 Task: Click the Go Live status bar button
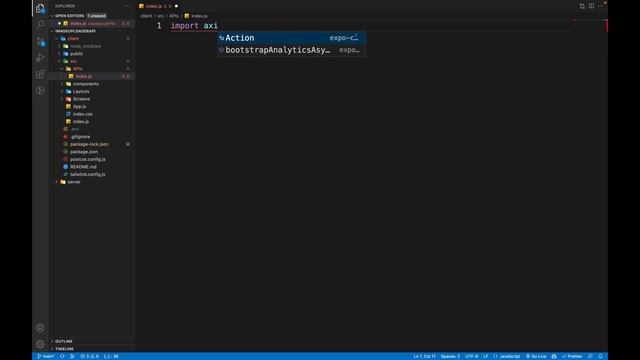point(536,356)
